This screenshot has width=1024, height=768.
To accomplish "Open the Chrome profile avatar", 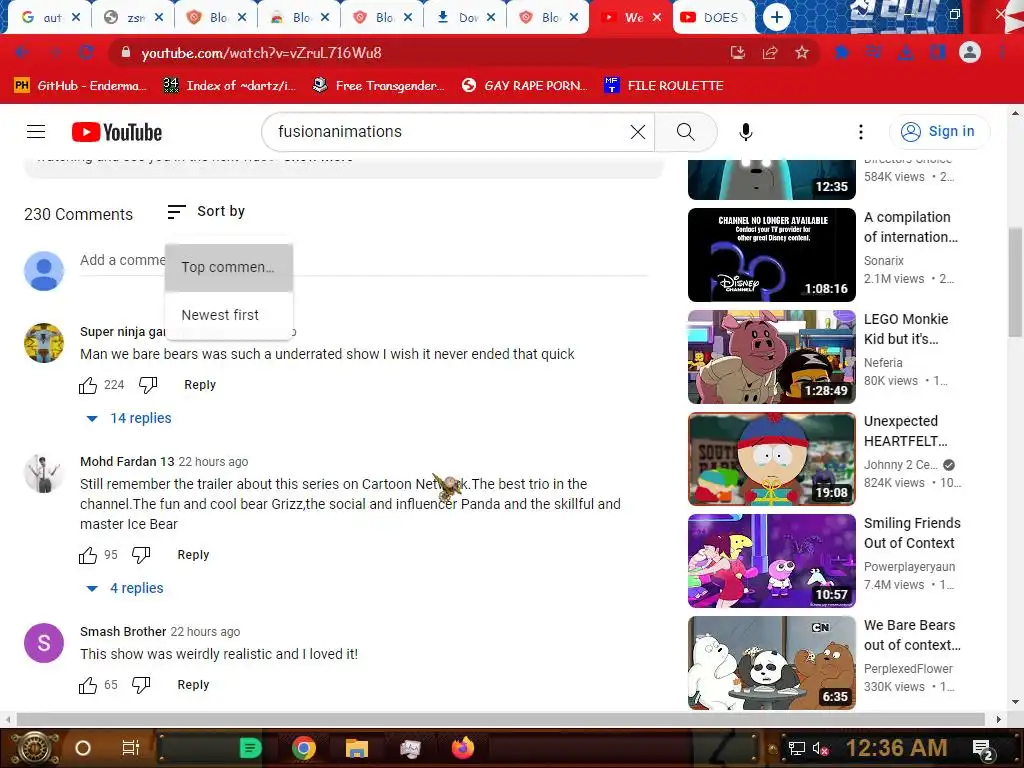I will click(970, 52).
